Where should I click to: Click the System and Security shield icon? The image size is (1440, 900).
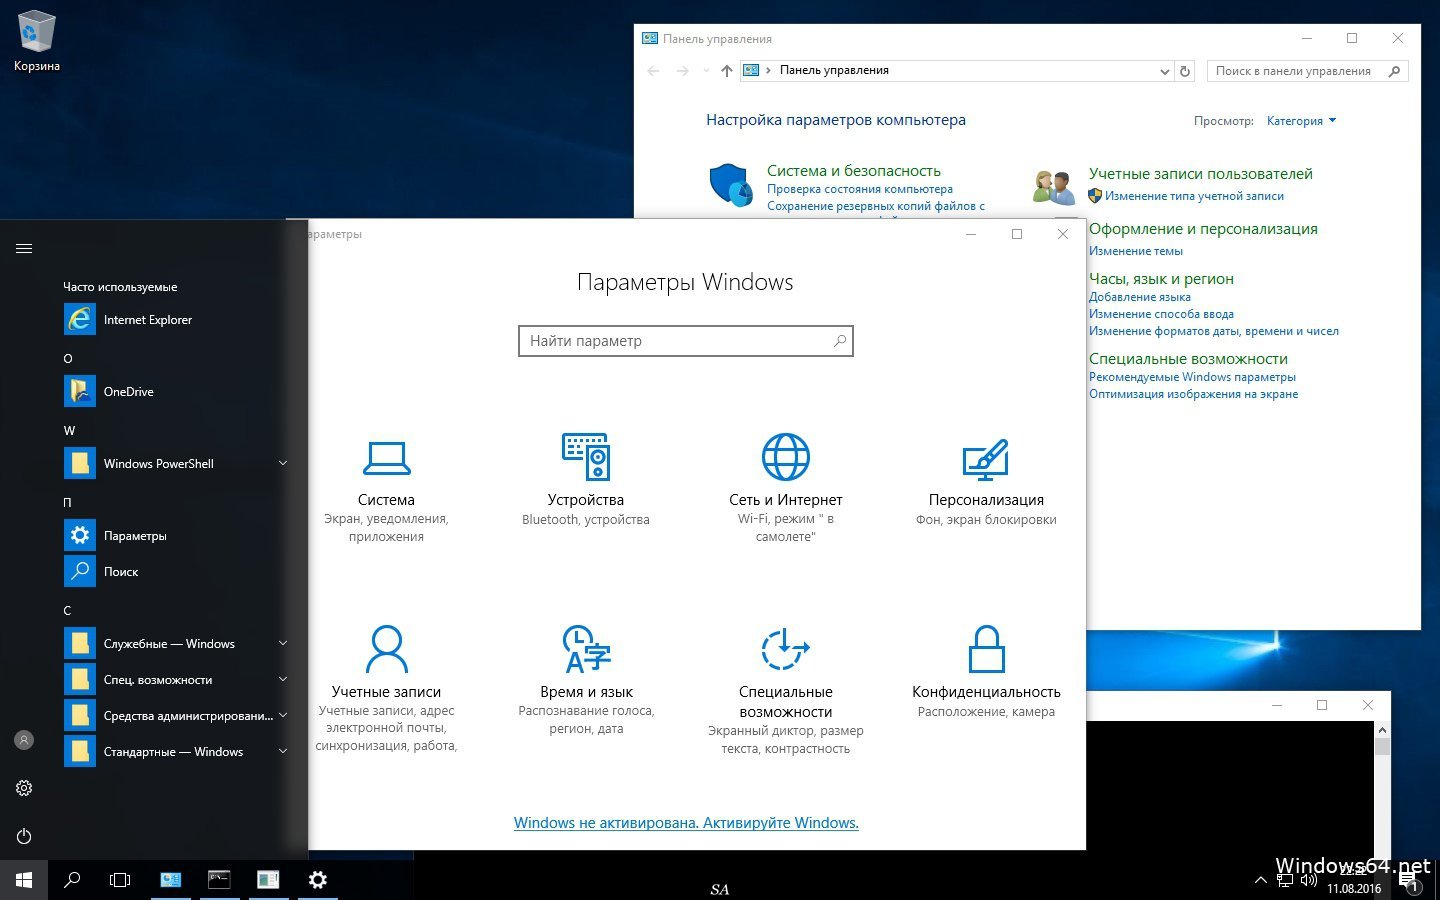point(731,185)
